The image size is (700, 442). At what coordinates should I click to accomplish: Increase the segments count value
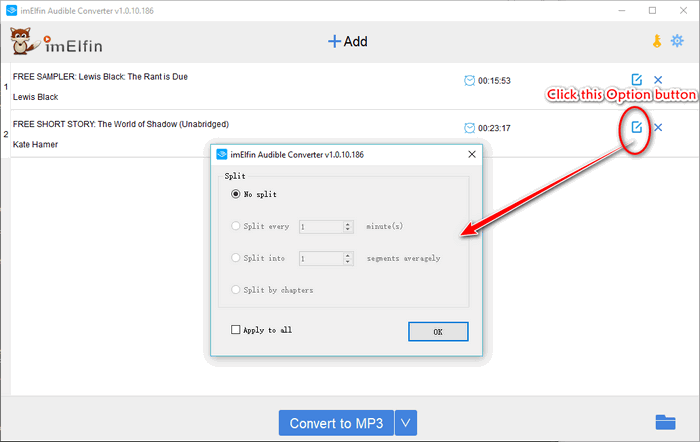point(348,255)
